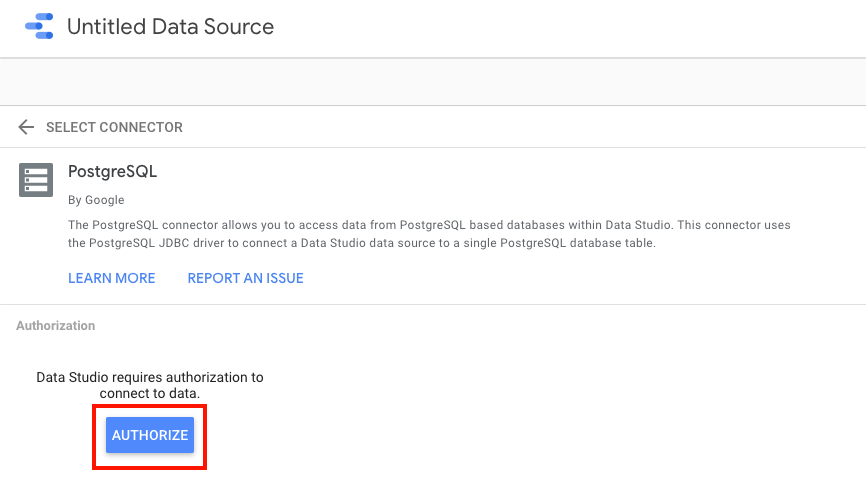Click the Data Studio logo icon
The image size is (866, 483).
tap(38, 27)
